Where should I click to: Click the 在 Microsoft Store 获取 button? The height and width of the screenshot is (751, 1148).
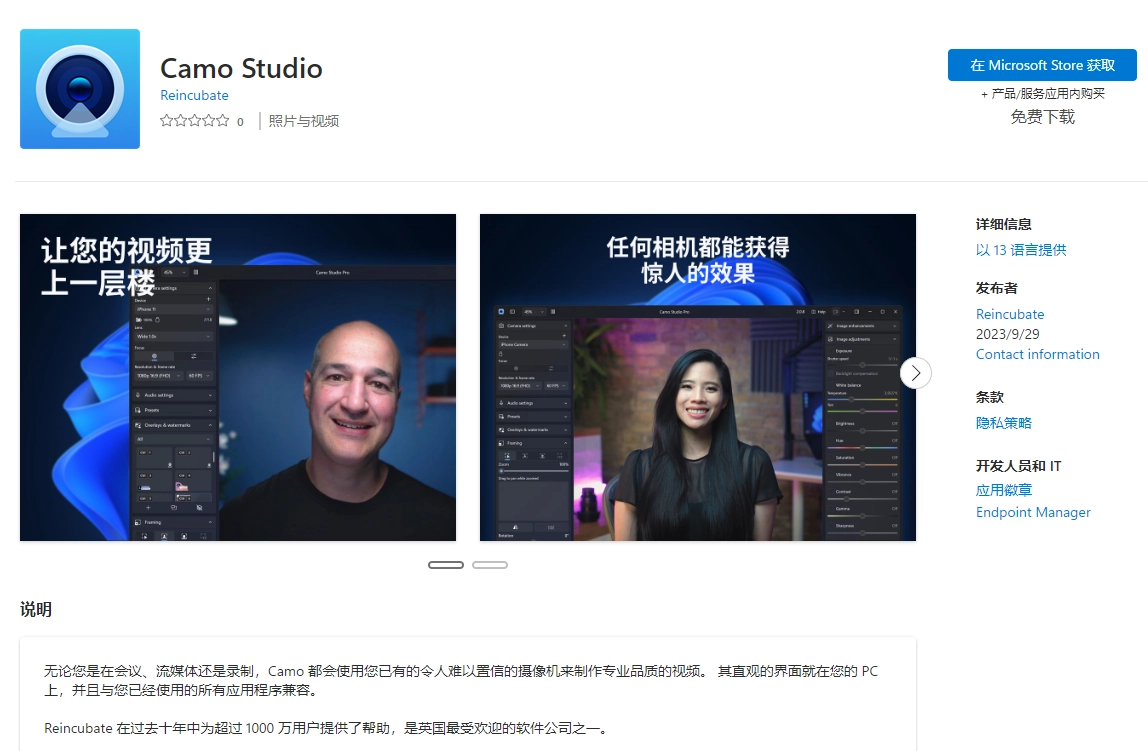point(1042,65)
